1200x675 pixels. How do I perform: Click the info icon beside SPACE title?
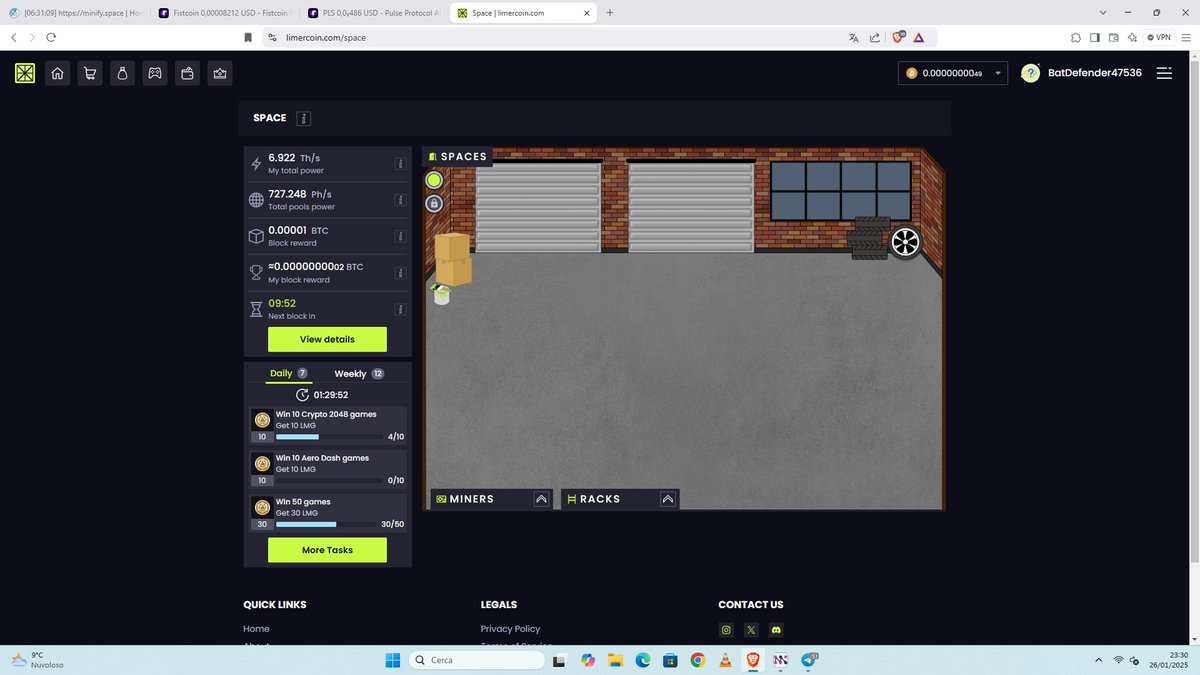pos(304,118)
